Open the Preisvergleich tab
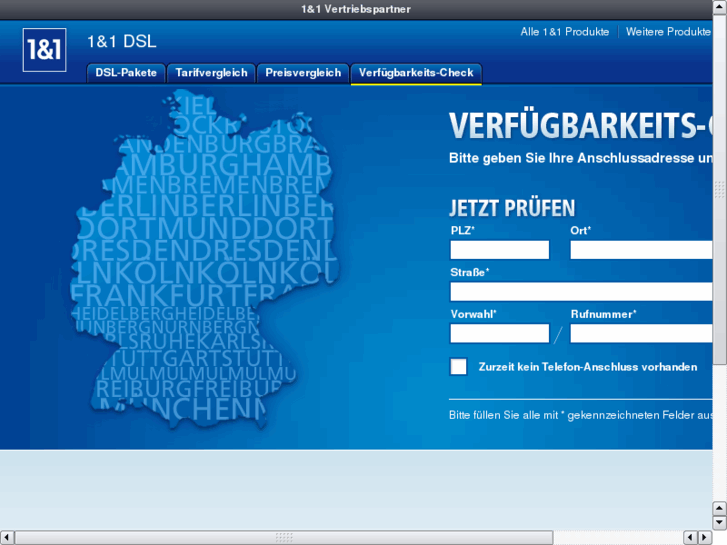The height and width of the screenshot is (545, 727). (x=303, y=73)
